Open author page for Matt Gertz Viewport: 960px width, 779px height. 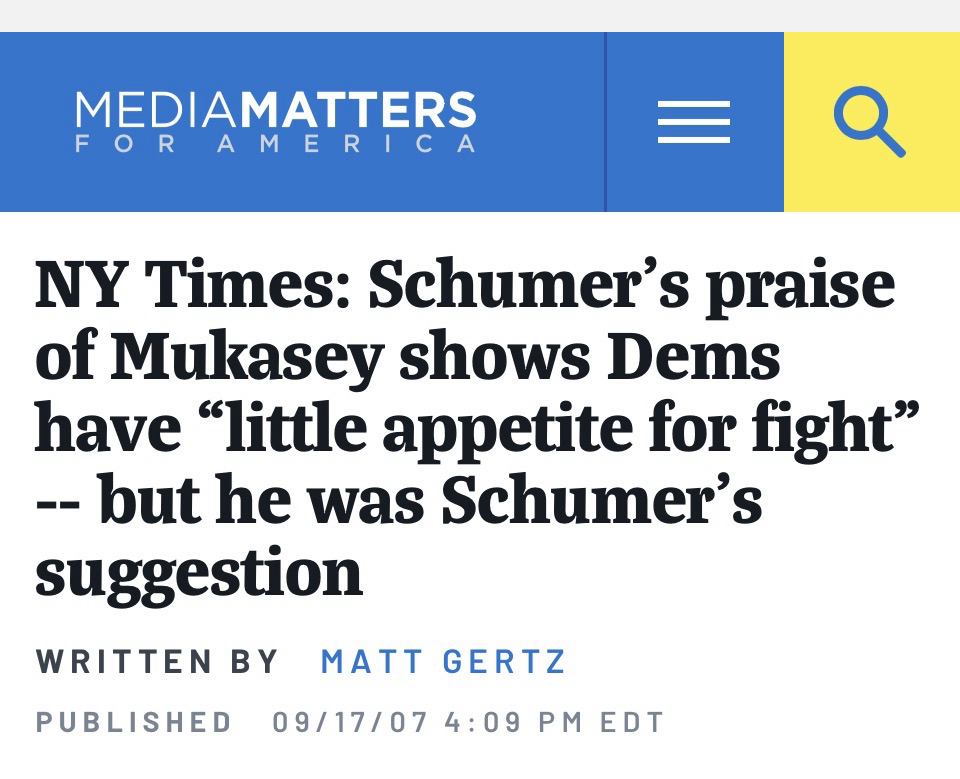444,662
